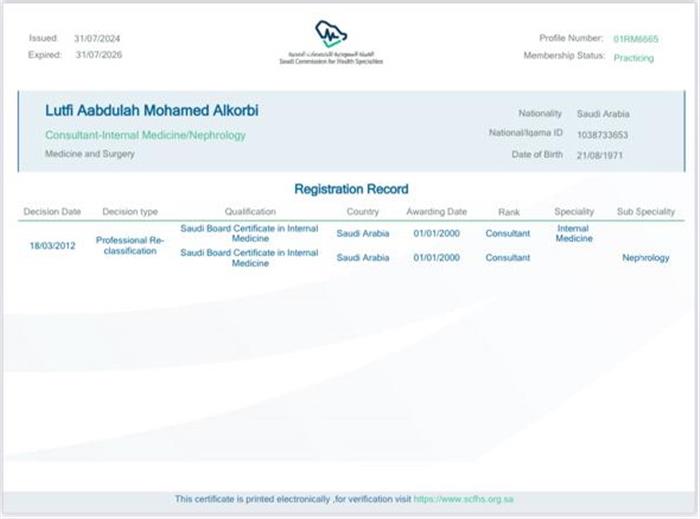Click the Decision type column header
This screenshot has width=700, height=519.
(130, 212)
